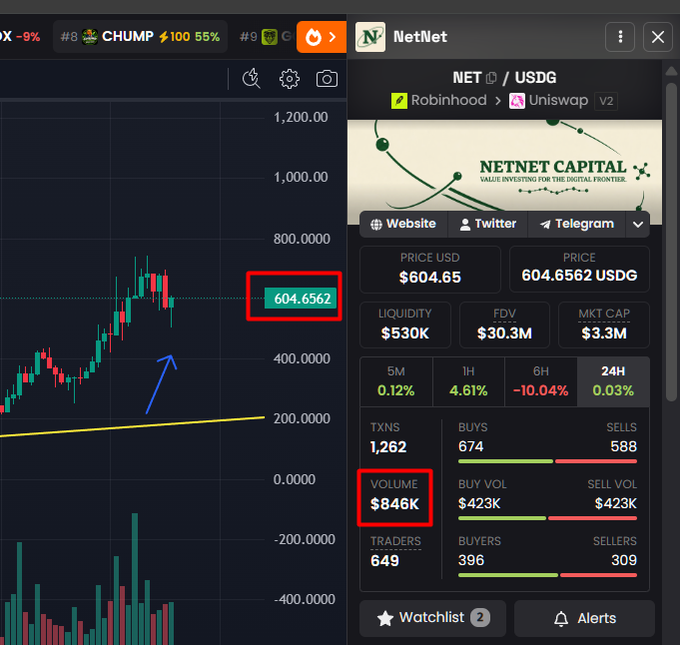
Task: Click the PRICE 604.6562 USDG box
Action: tap(579, 269)
